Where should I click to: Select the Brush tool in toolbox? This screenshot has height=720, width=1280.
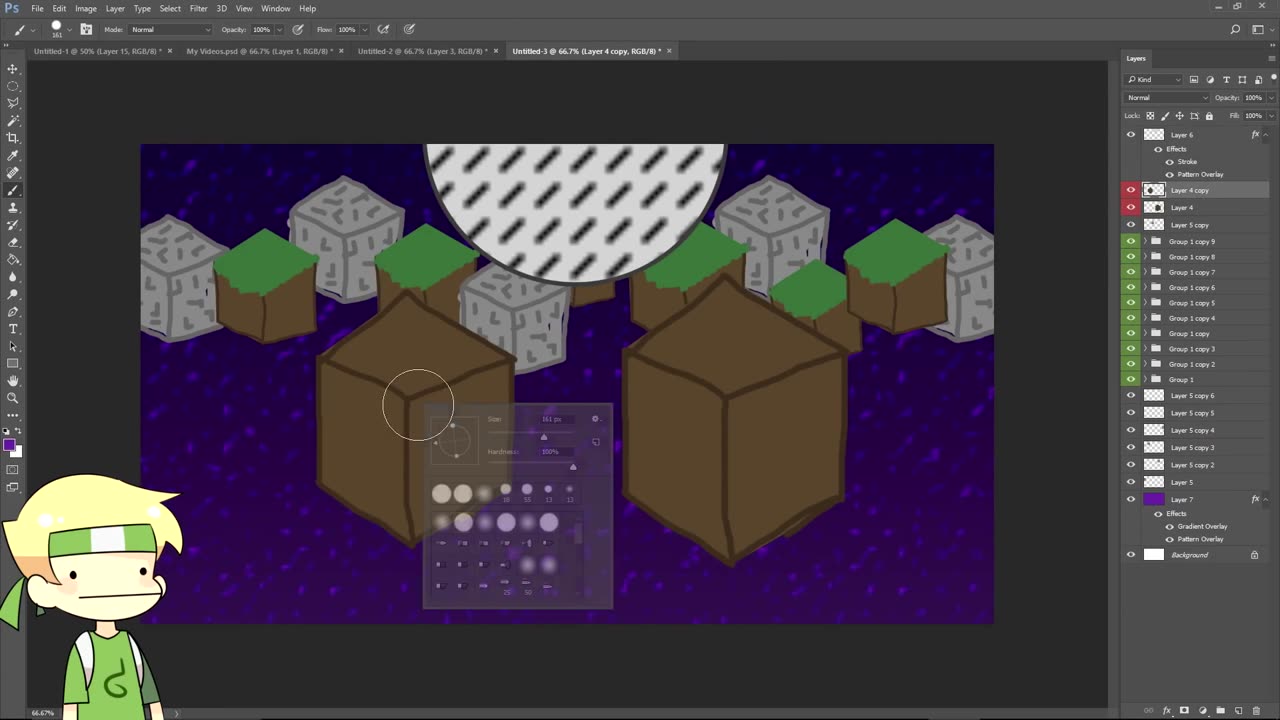point(13,190)
